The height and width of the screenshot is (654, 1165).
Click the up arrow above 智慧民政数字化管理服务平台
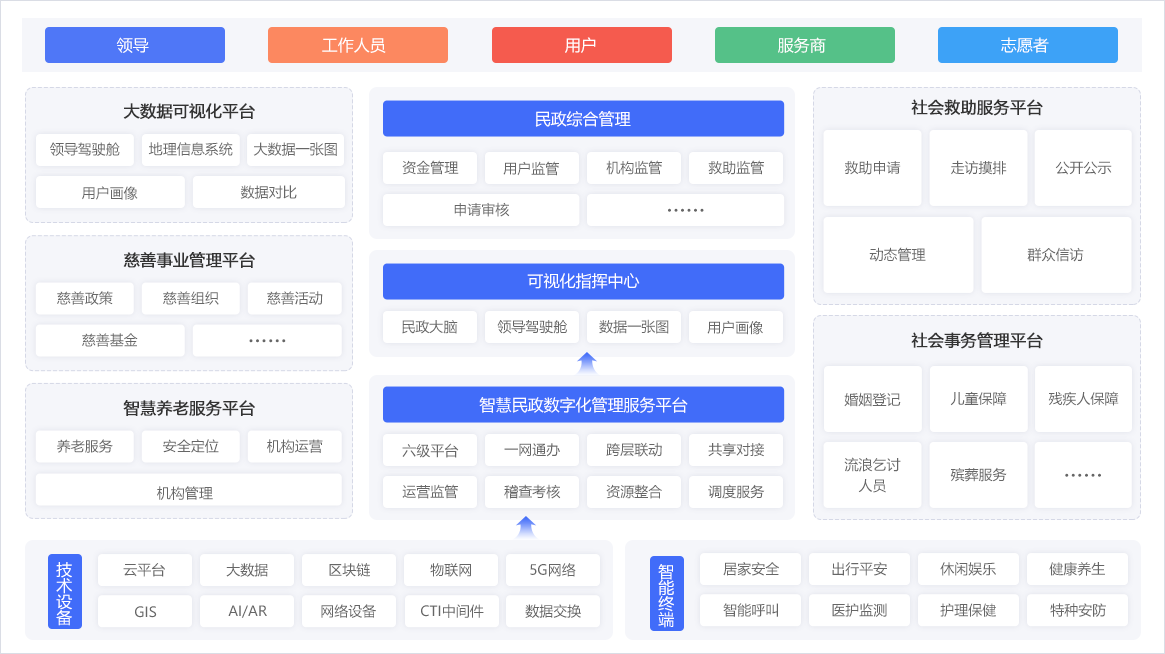pos(587,363)
